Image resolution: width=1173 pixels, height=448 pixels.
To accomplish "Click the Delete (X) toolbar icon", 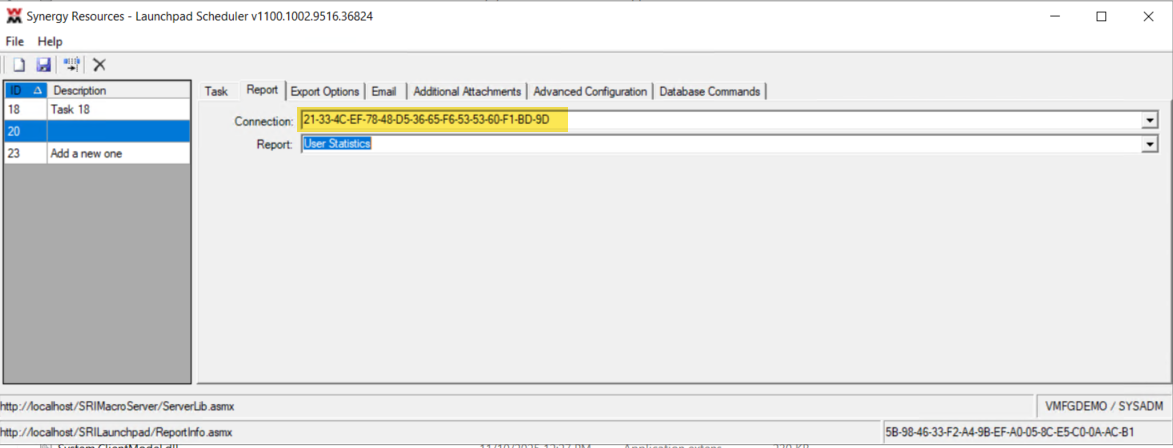I will coord(99,65).
